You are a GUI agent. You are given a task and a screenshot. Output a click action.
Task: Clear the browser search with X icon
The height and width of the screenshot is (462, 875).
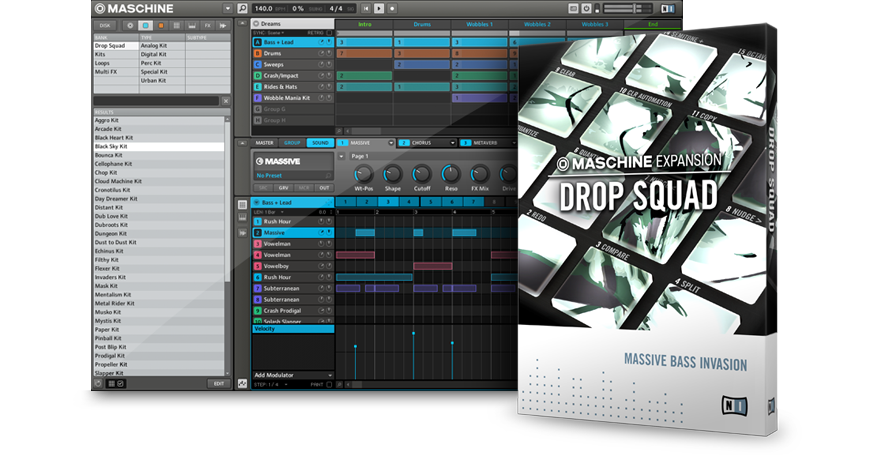pos(226,101)
